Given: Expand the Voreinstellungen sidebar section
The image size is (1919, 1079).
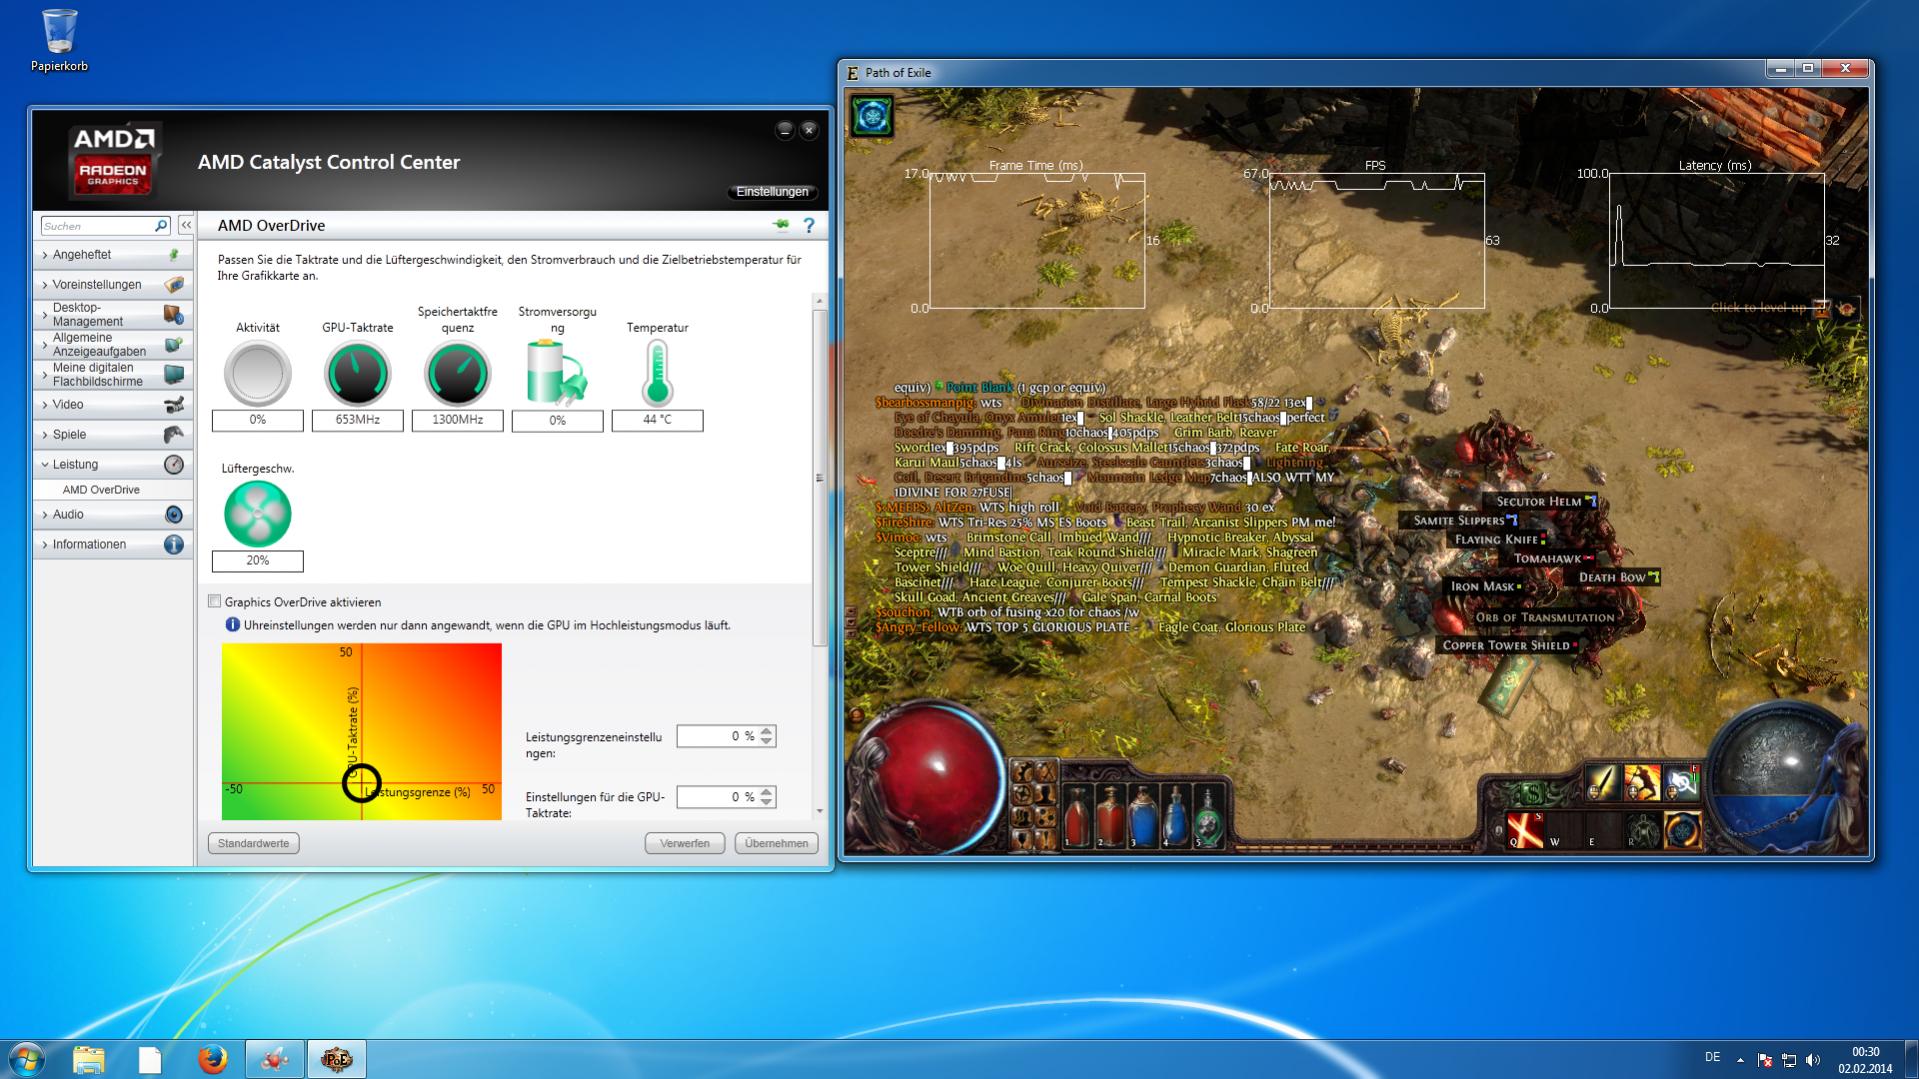Looking at the screenshot, I should [x=113, y=284].
